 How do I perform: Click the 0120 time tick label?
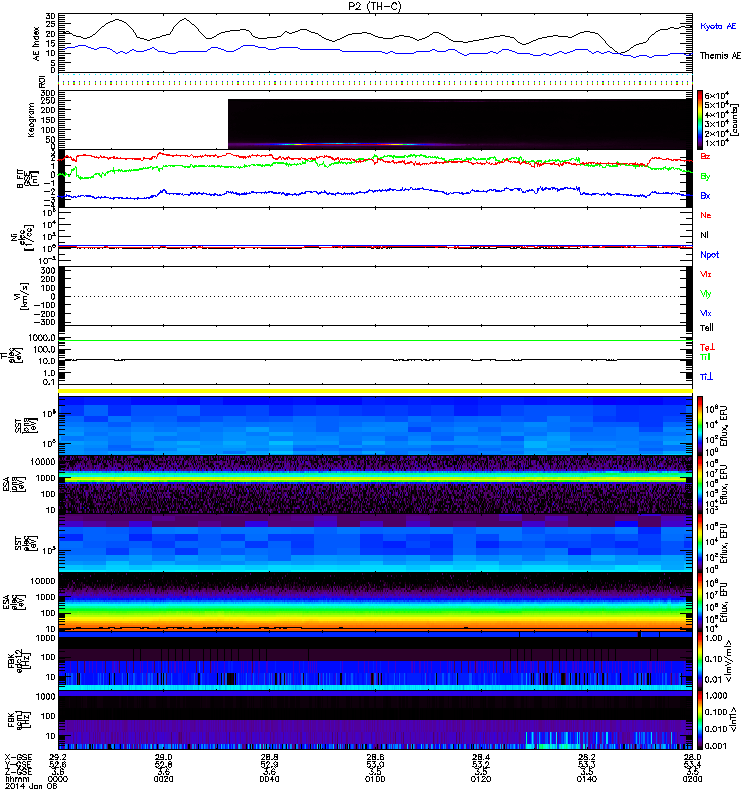click(481, 779)
